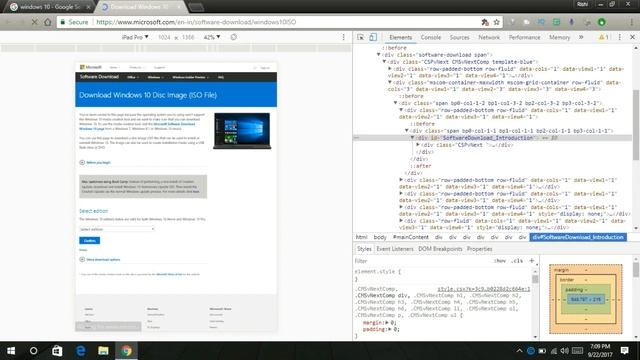Image resolution: width=640 pixels, height=360 pixels.
Task: Toggle the :hov element state button
Action: [x=500, y=261]
